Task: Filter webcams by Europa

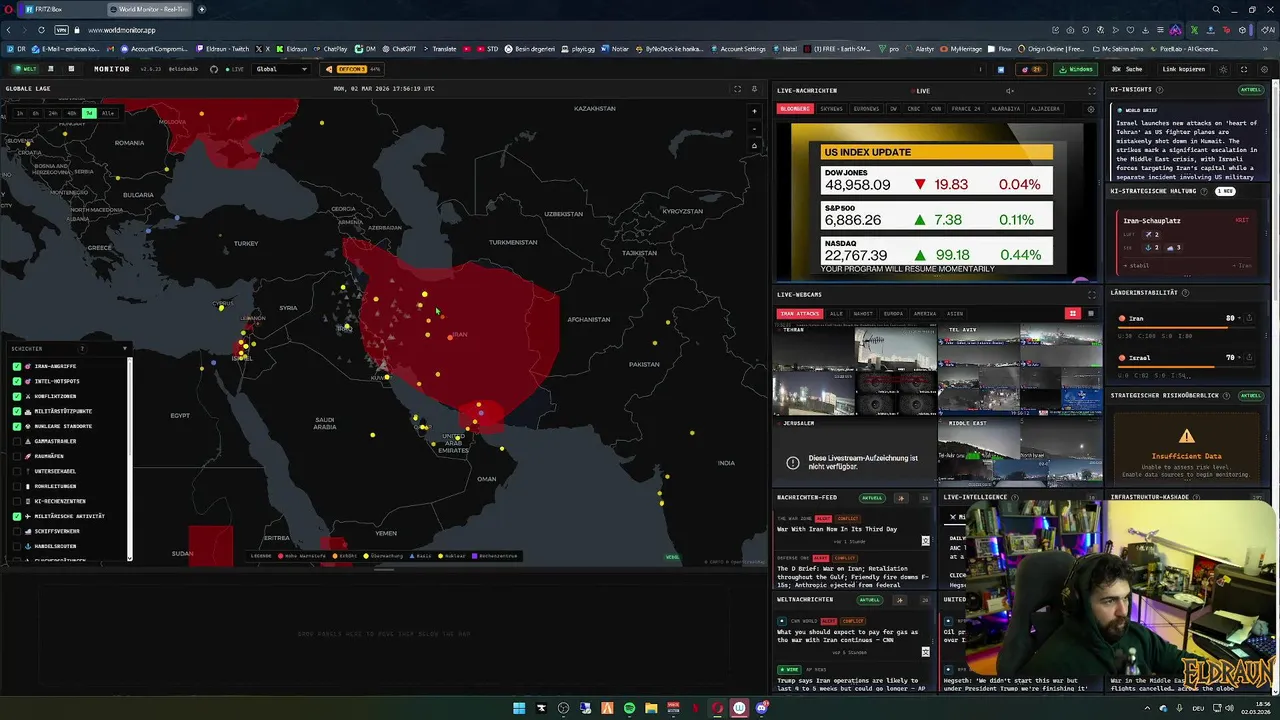Action: click(x=892, y=314)
